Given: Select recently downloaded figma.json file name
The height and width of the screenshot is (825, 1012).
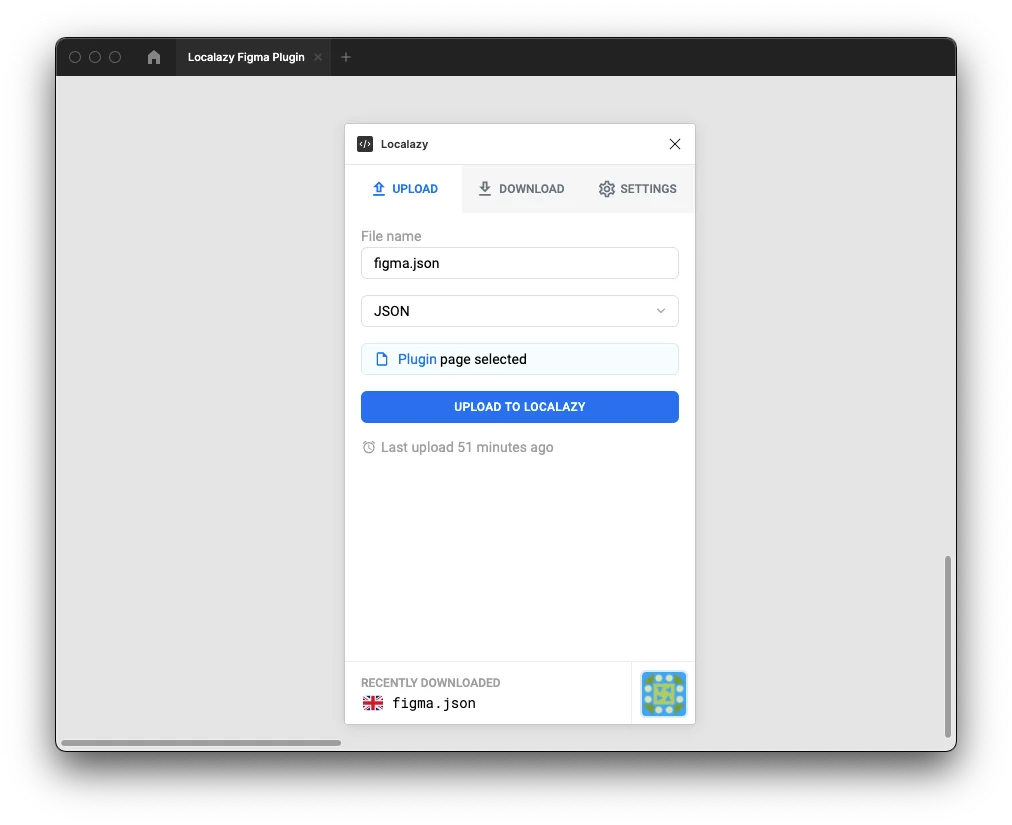Looking at the screenshot, I should (434, 703).
